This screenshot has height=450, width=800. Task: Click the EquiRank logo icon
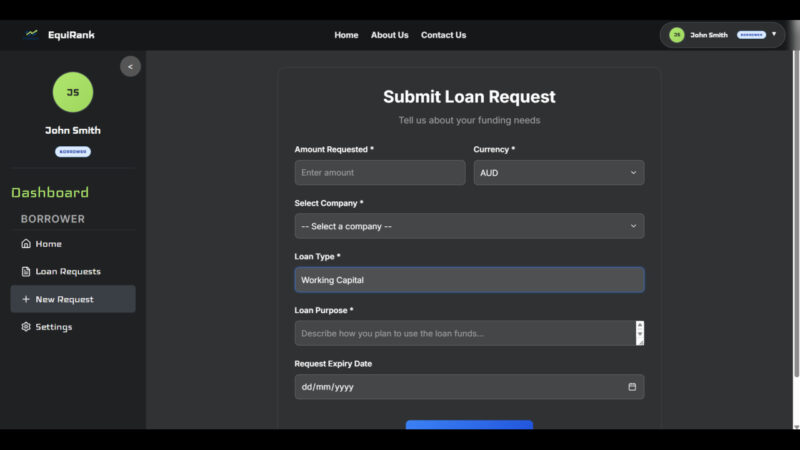[31, 35]
